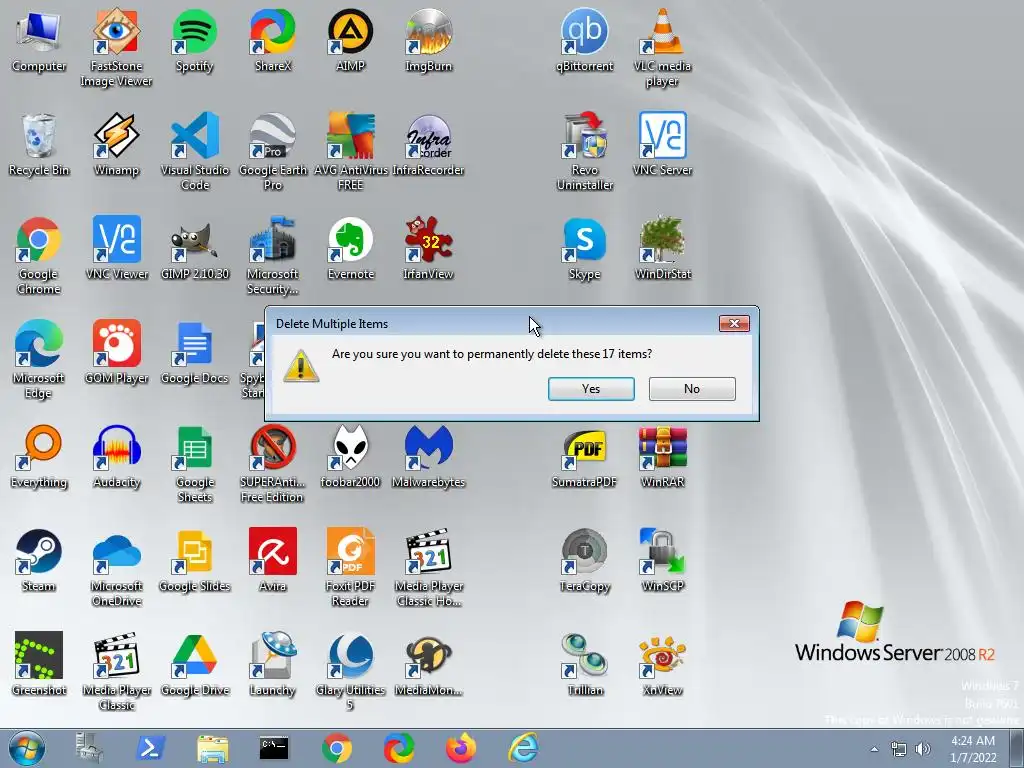Image resolution: width=1024 pixels, height=768 pixels.
Task: Select the Glary Utilities 5 icon
Action: tap(350, 671)
